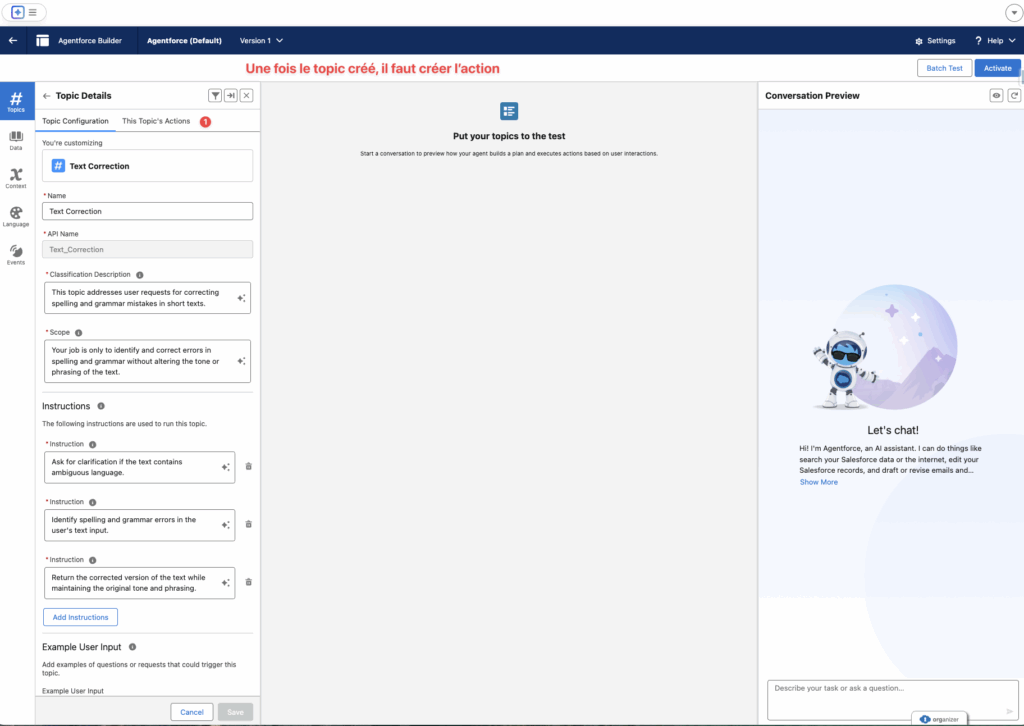This screenshot has height=726, width=1024.
Task: Click Add Instructions button
Action: click(x=80, y=618)
